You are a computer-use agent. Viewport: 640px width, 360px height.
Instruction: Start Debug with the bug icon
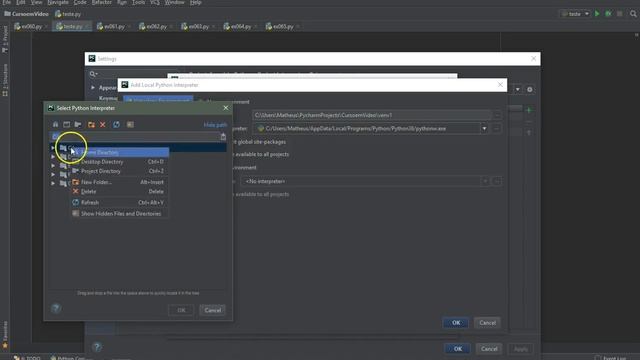[608, 14]
